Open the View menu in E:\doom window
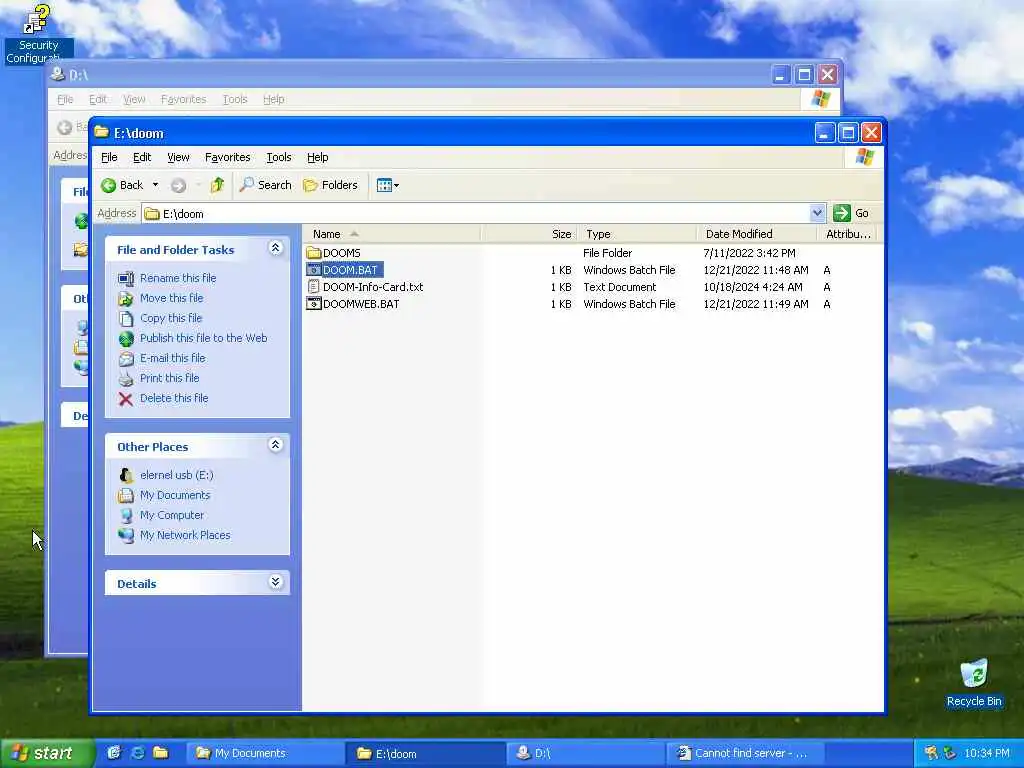 (178, 157)
